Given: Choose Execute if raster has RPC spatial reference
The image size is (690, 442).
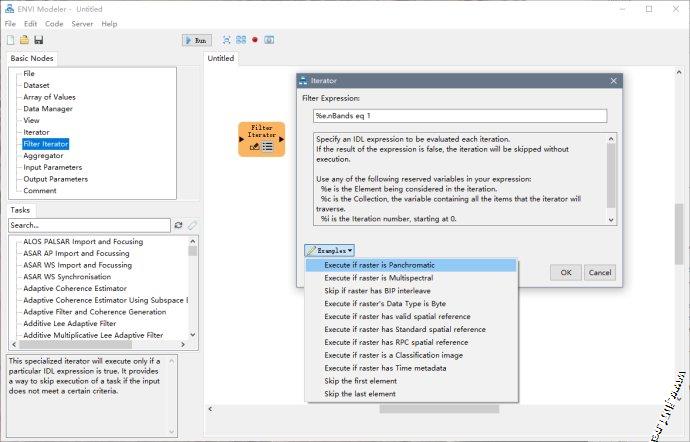Looking at the screenshot, I should pyautogui.click(x=411, y=342).
